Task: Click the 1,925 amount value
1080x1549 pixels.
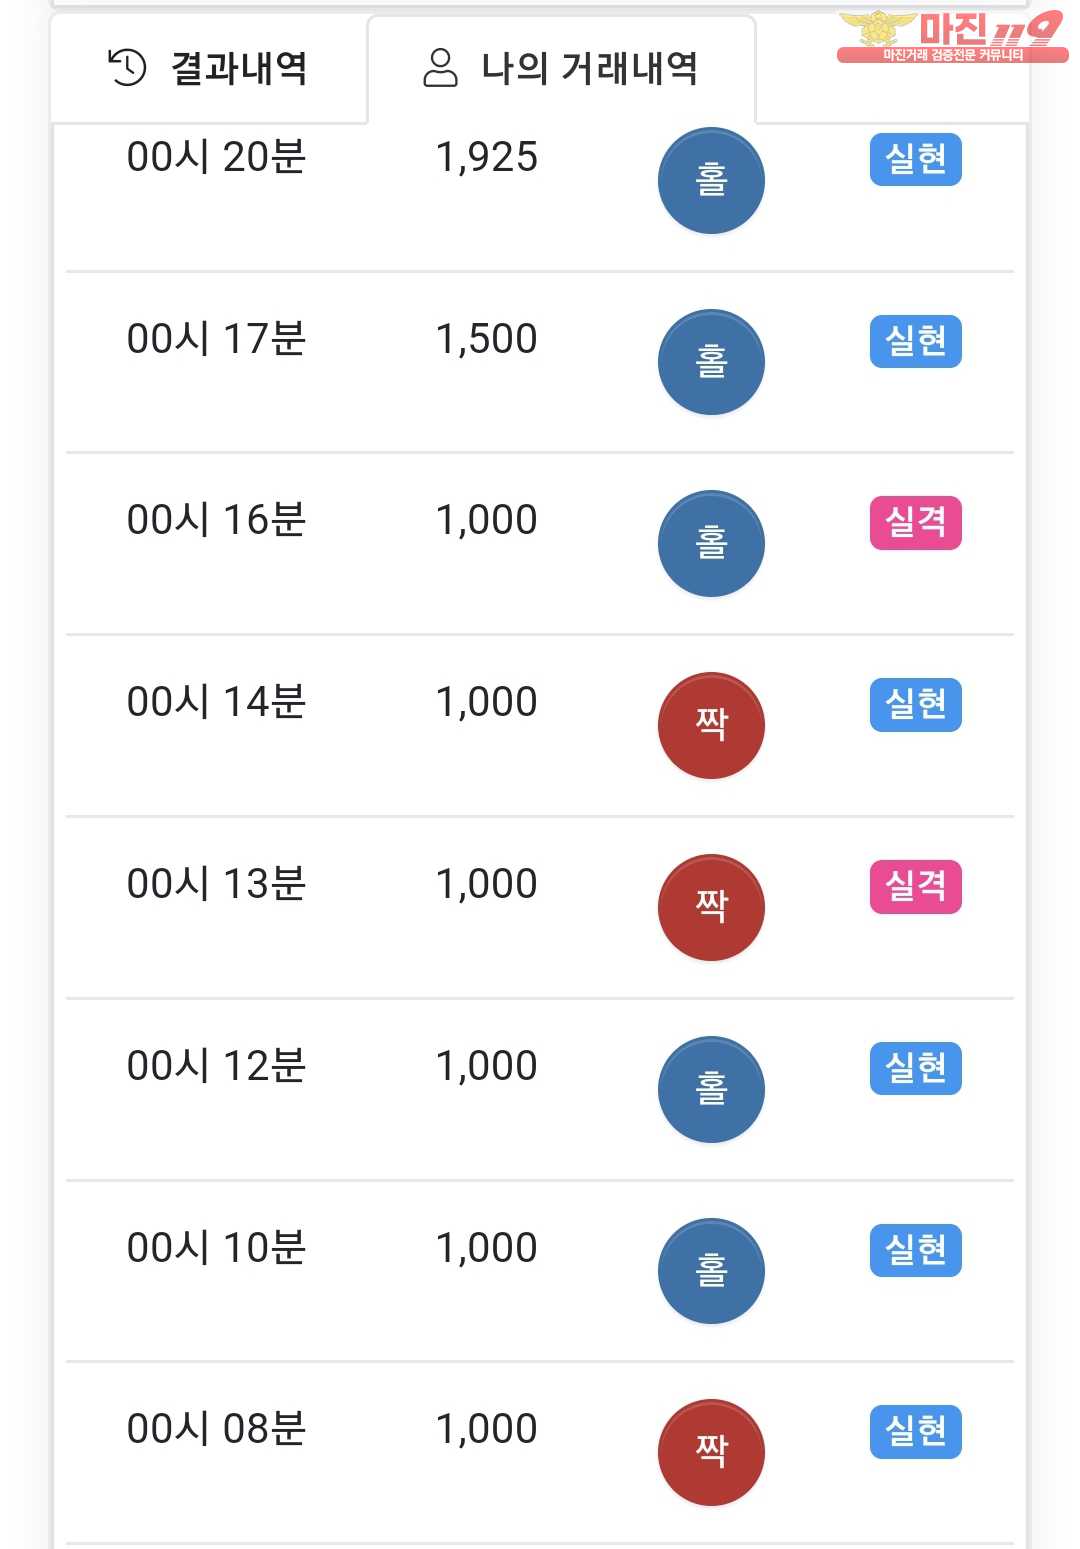Action: tap(486, 158)
